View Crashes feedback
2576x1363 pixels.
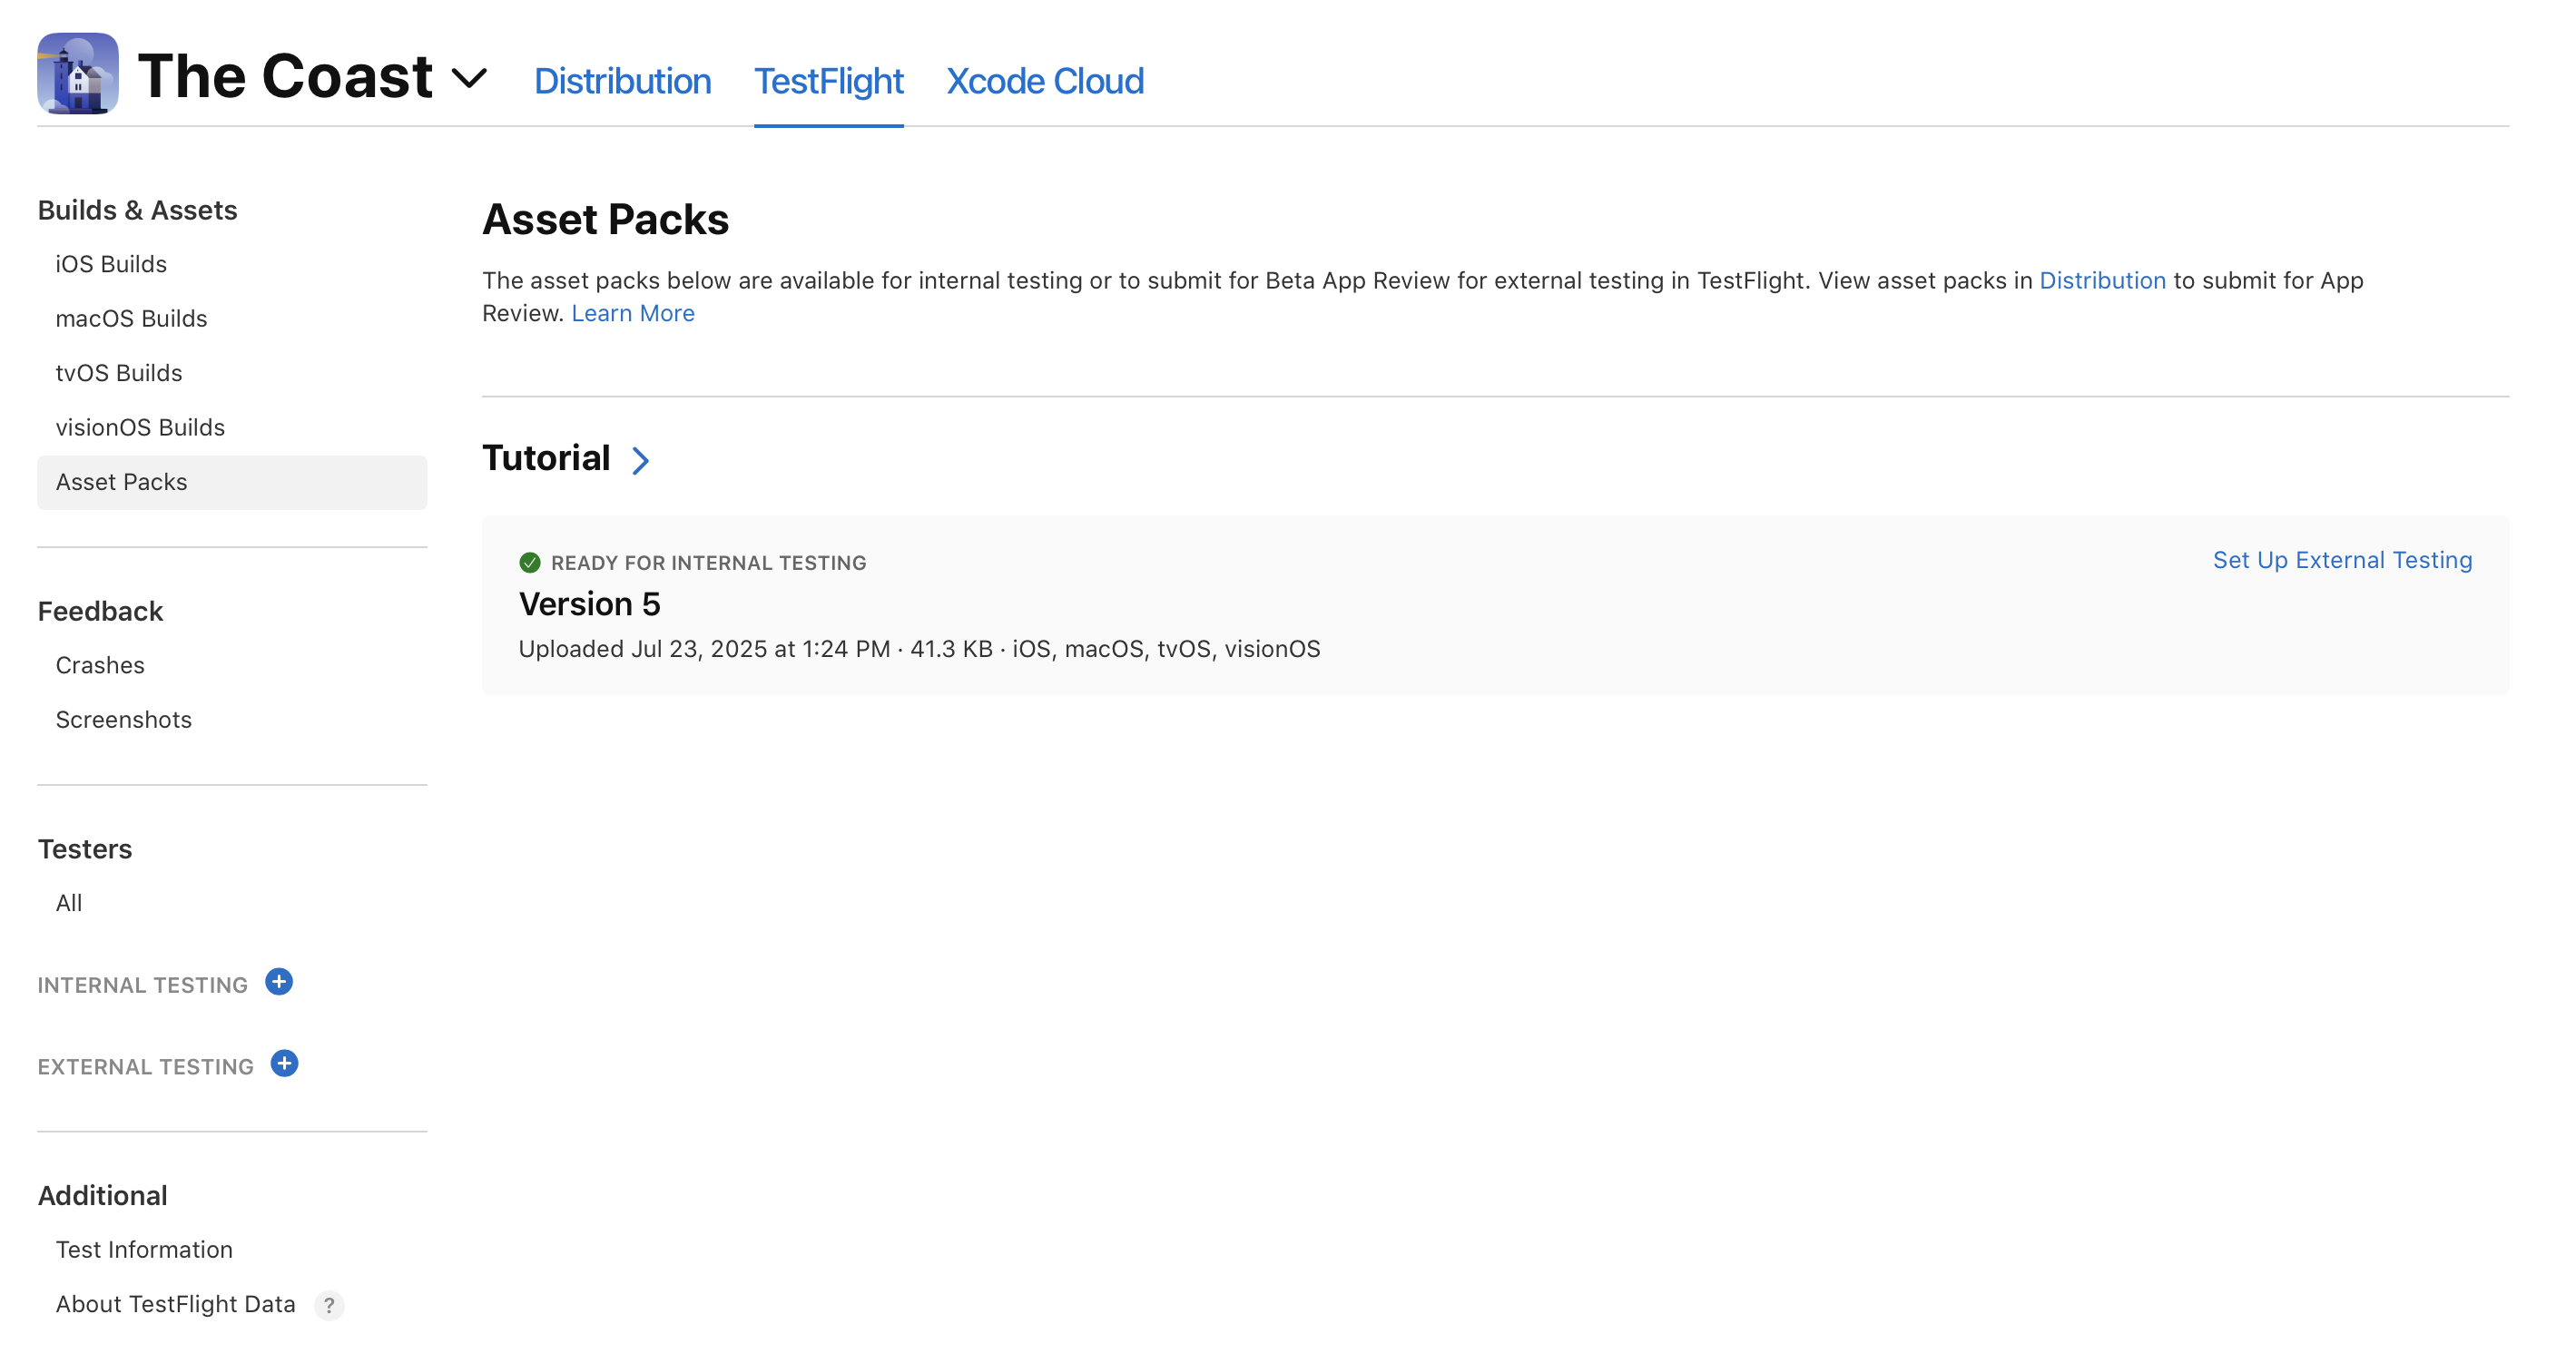pos(100,665)
